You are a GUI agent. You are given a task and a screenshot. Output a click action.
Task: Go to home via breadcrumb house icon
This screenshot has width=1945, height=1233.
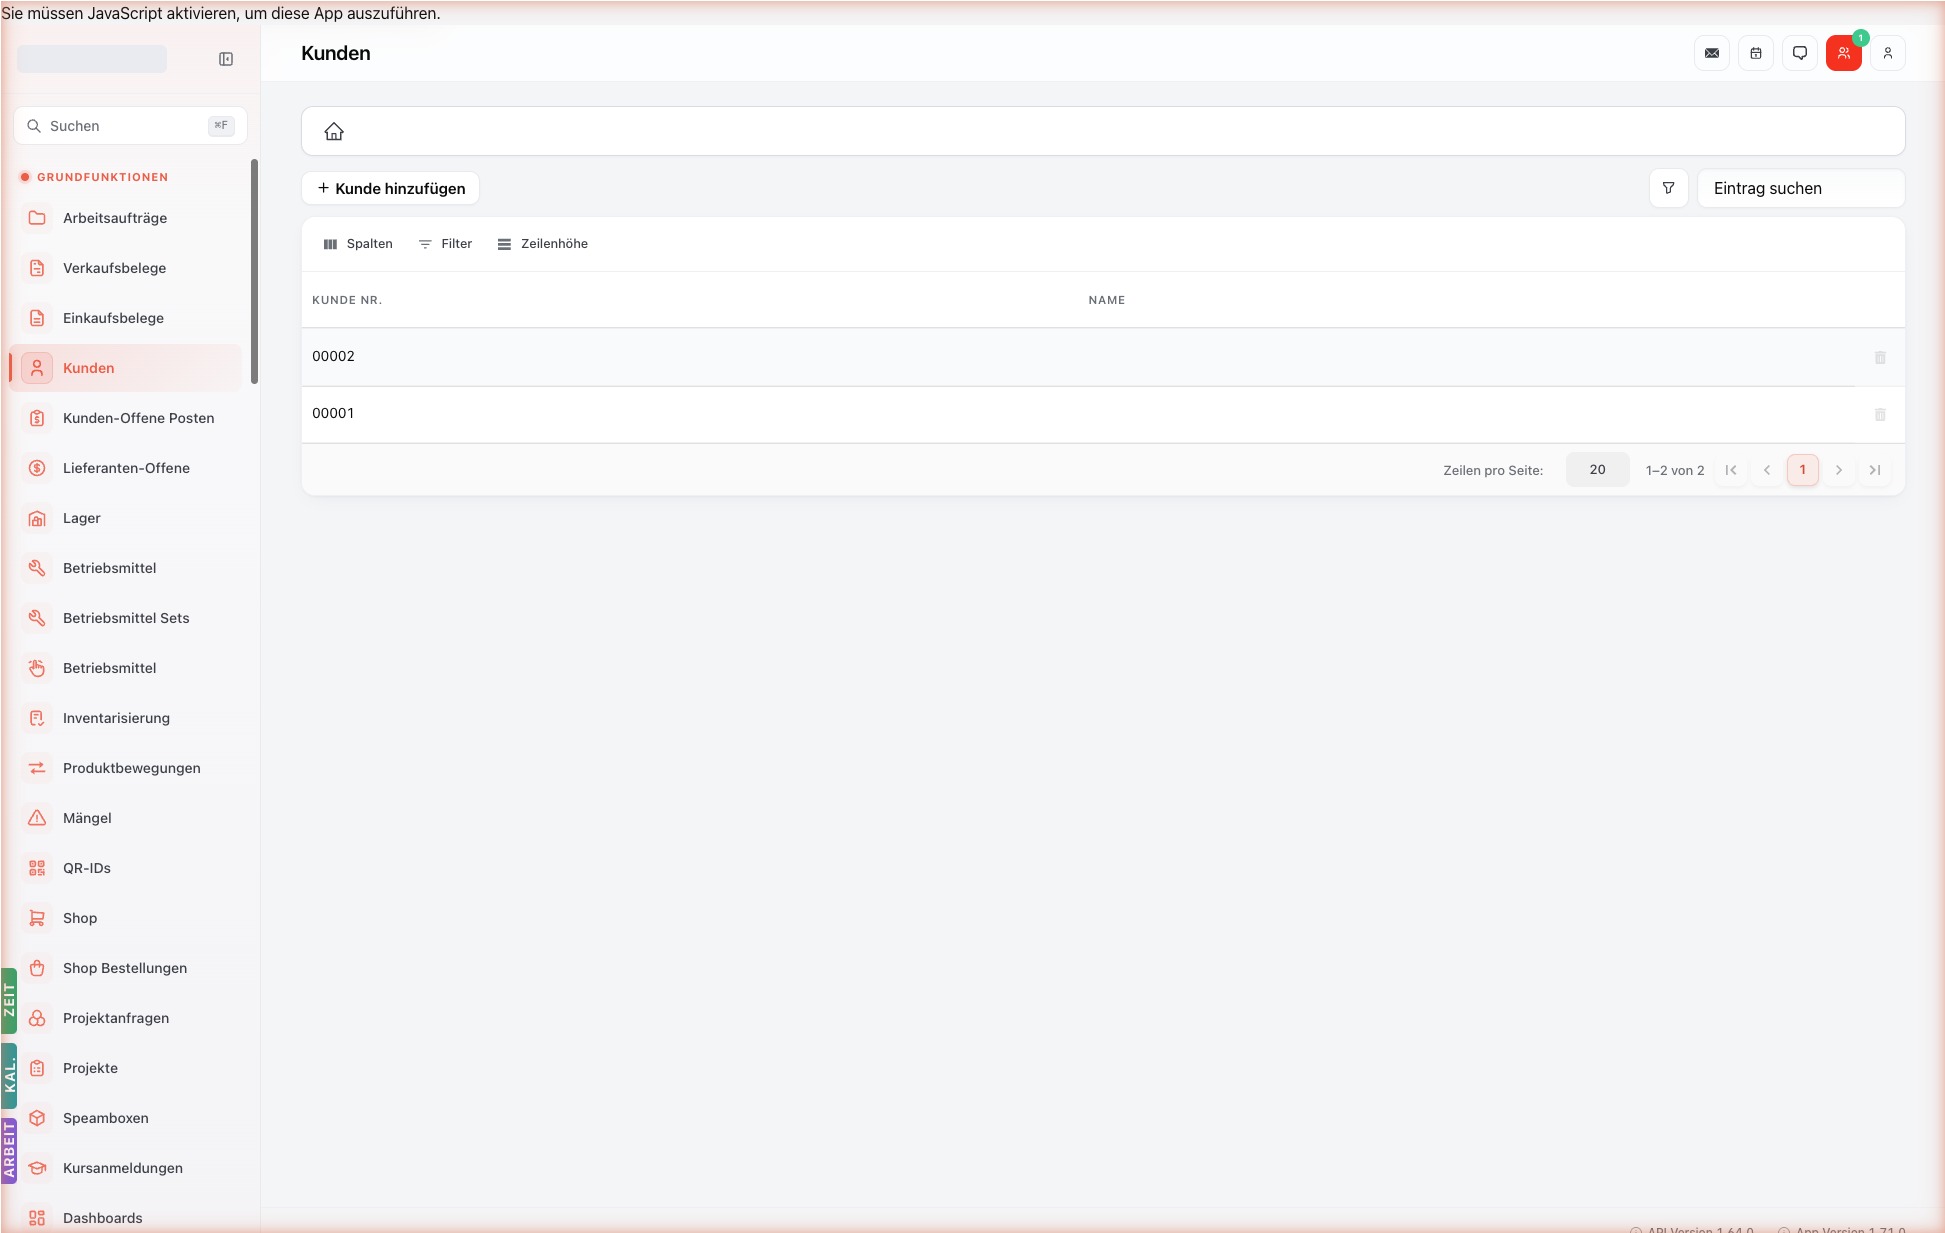point(334,131)
